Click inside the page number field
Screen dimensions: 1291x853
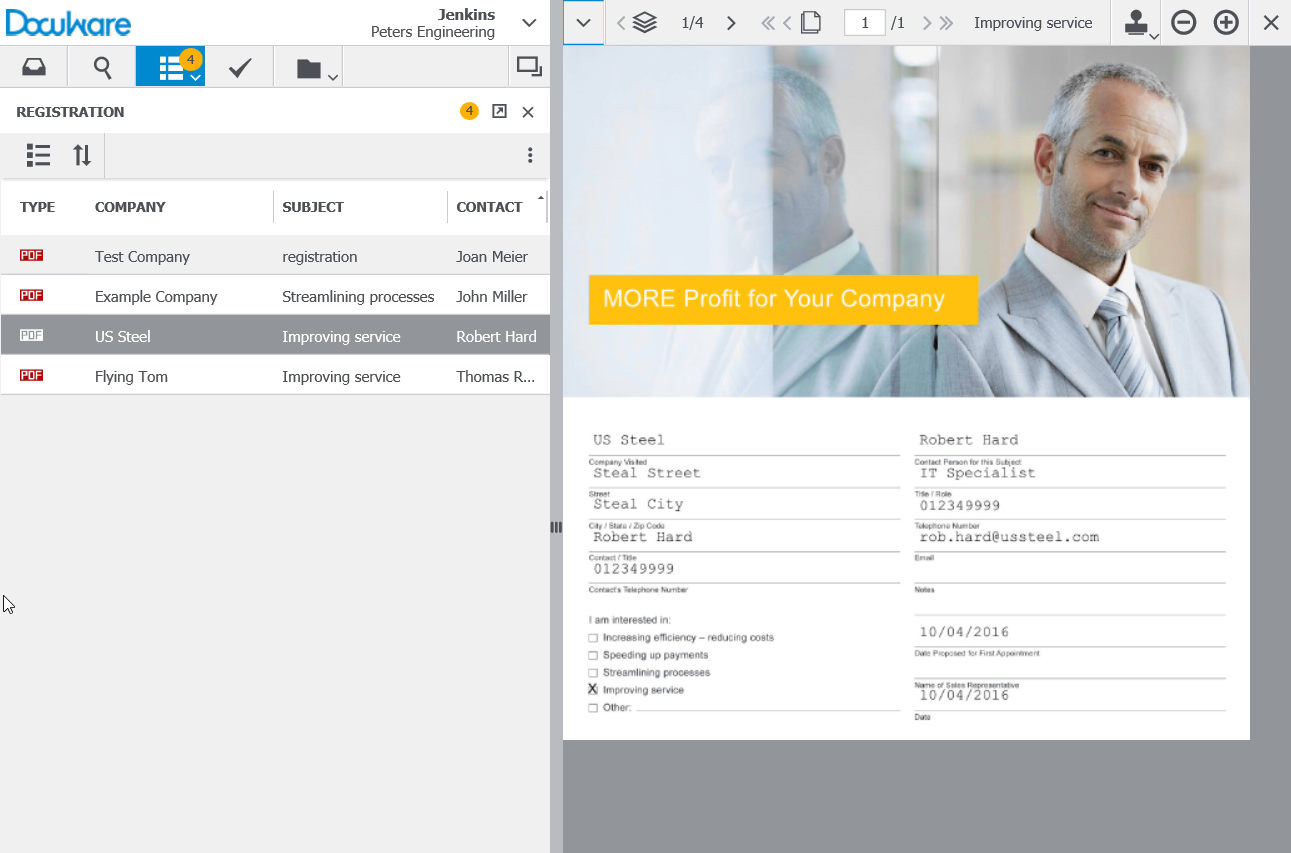tap(864, 21)
